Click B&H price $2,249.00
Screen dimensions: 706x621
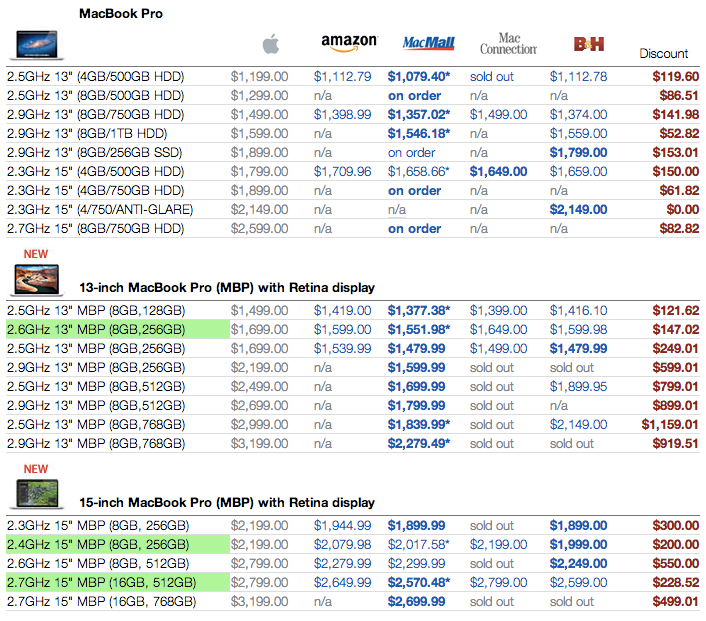[x=578, y=564]
